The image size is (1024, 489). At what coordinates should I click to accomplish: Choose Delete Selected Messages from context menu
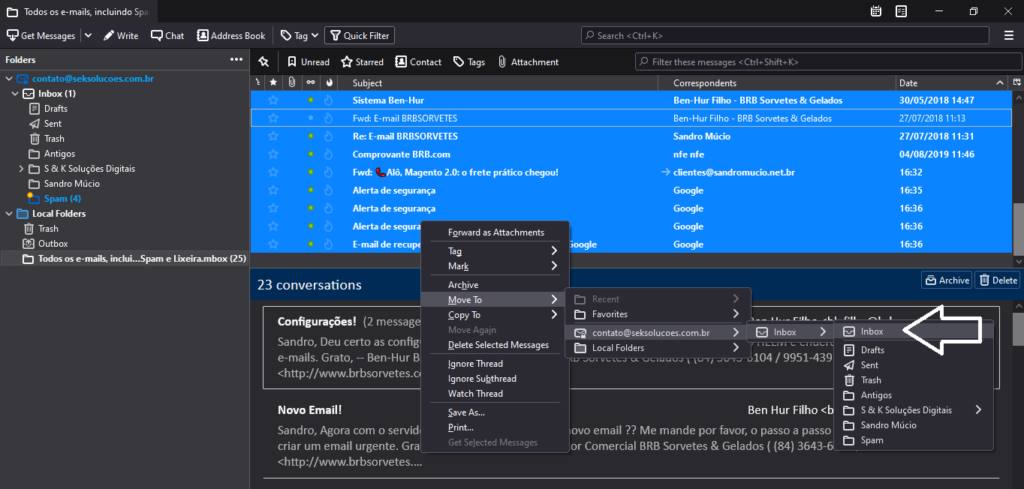(x=498, y=345)
